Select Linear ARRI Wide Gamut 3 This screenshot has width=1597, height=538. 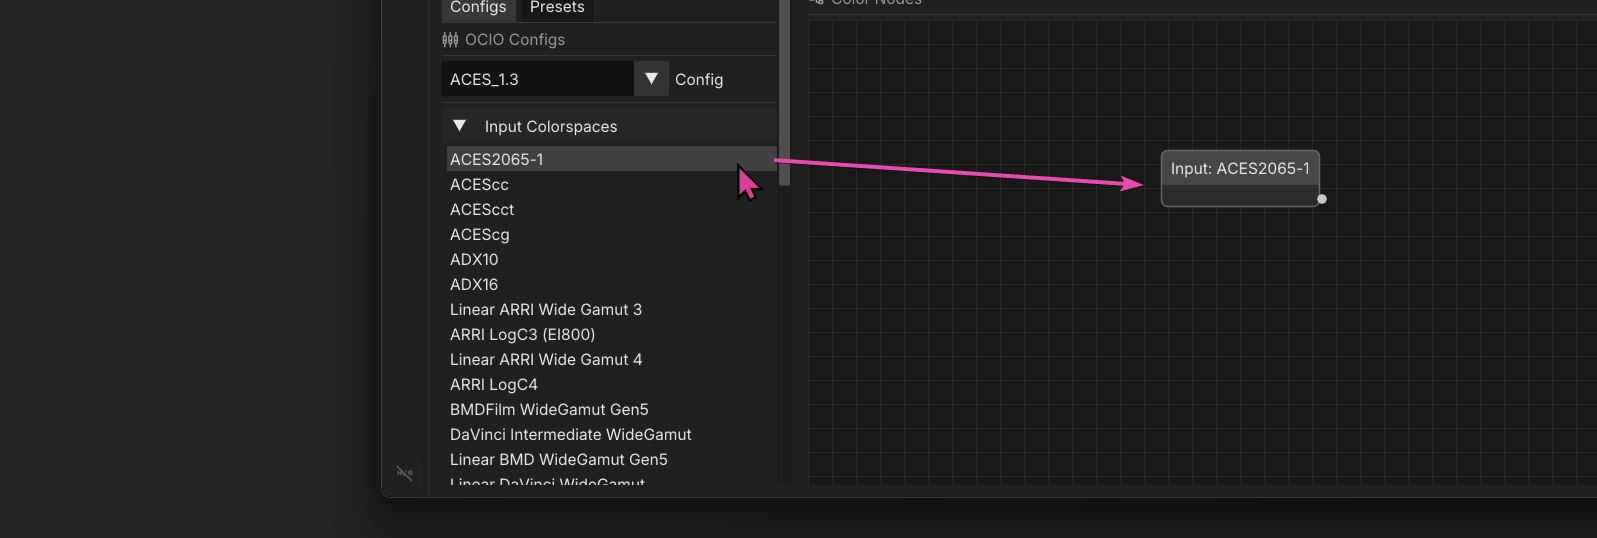(x=546, y=310)
